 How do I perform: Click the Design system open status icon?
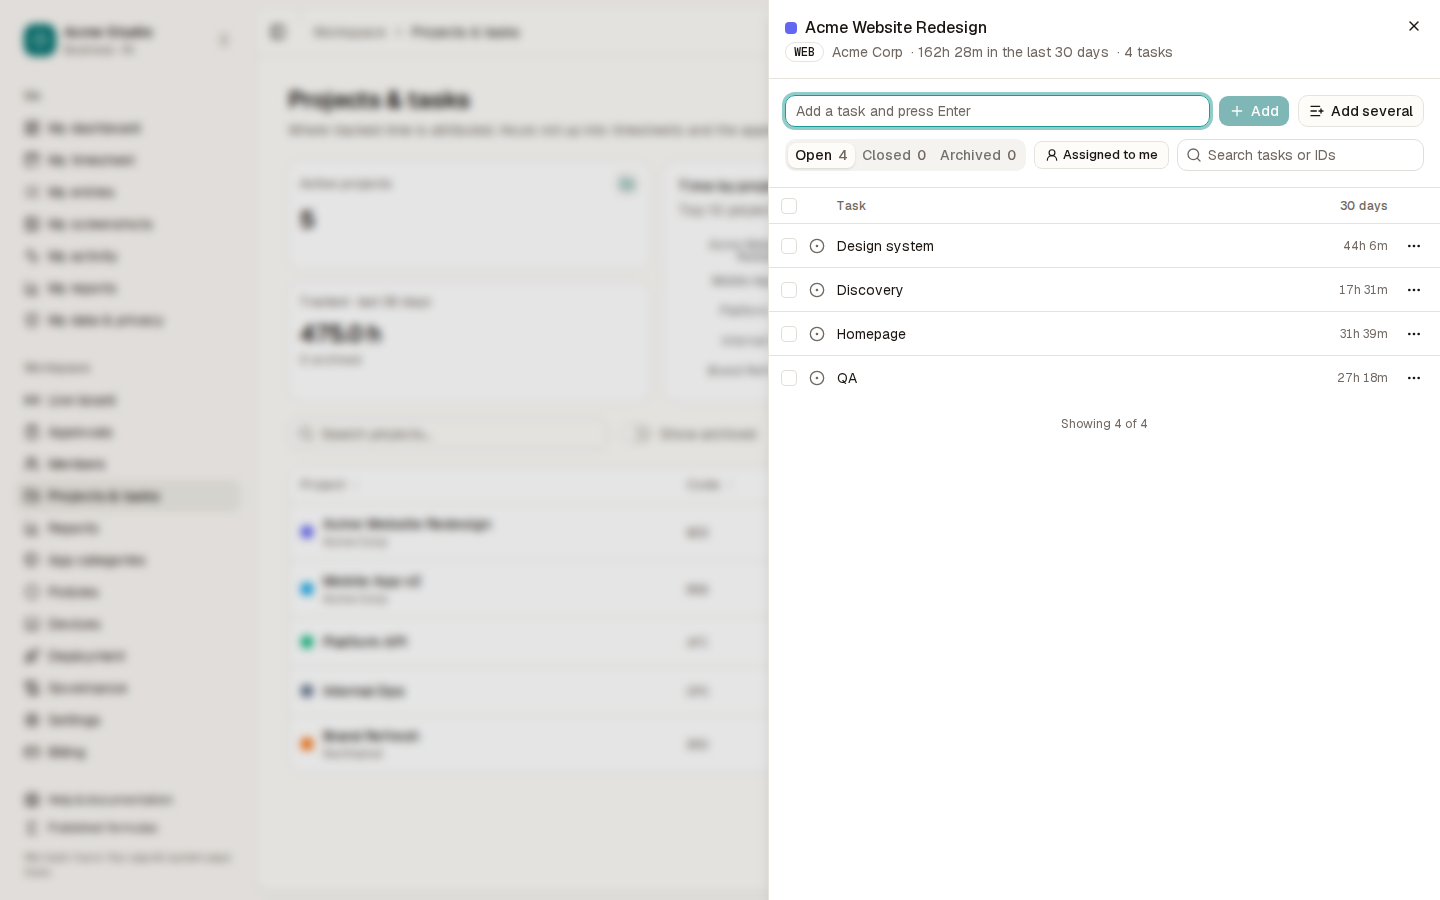coord(817,246)
